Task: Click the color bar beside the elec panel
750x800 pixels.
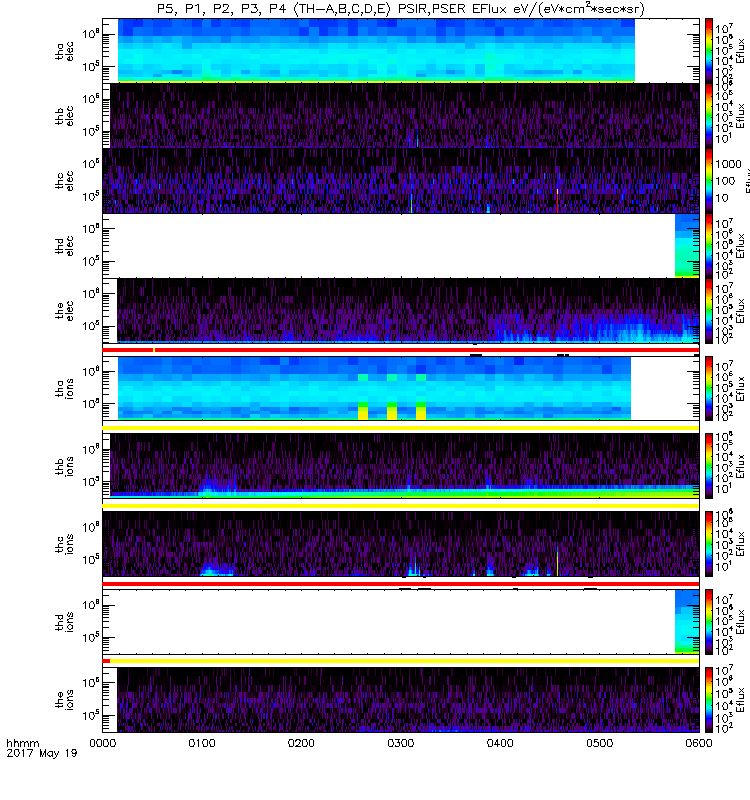Action: click(709, 310)
